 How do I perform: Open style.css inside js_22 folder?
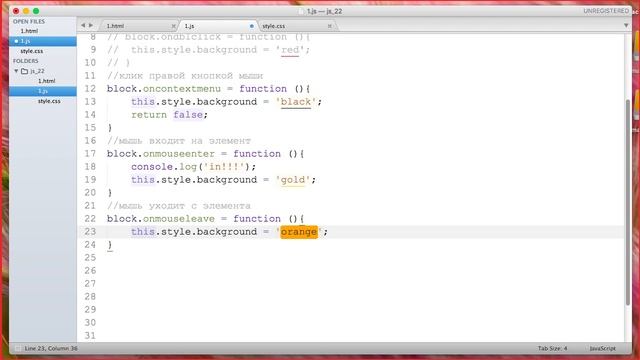tap(49, 101)
